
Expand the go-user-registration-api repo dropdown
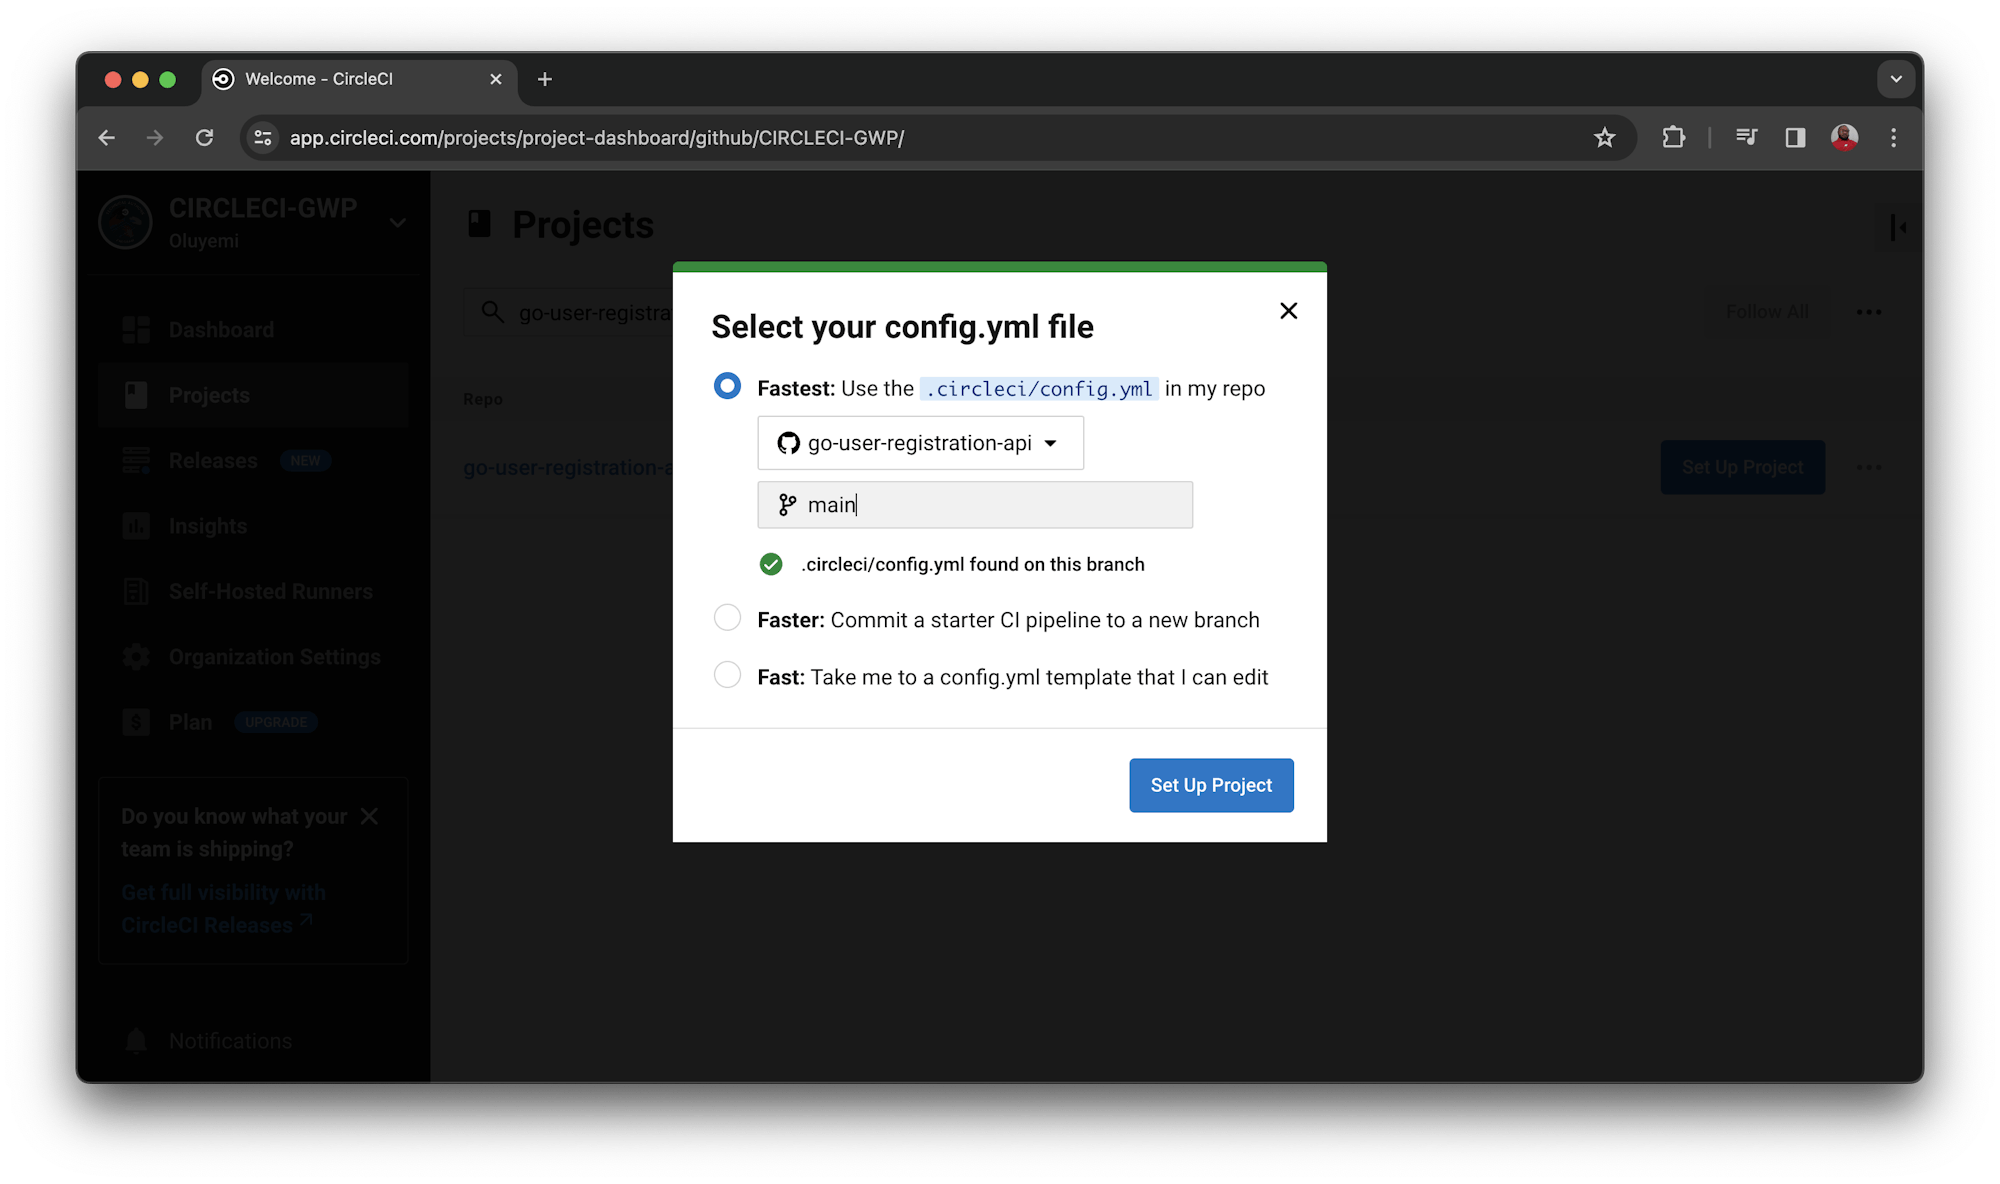point(1050,443)
